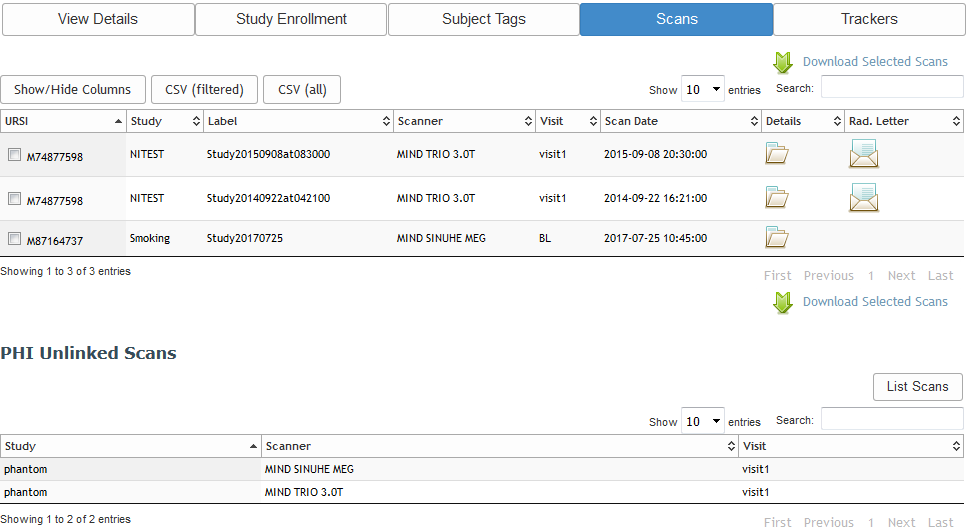Switch to Study Enrollment tab
The image size is (971, 530).
click(x=291, y=19)
